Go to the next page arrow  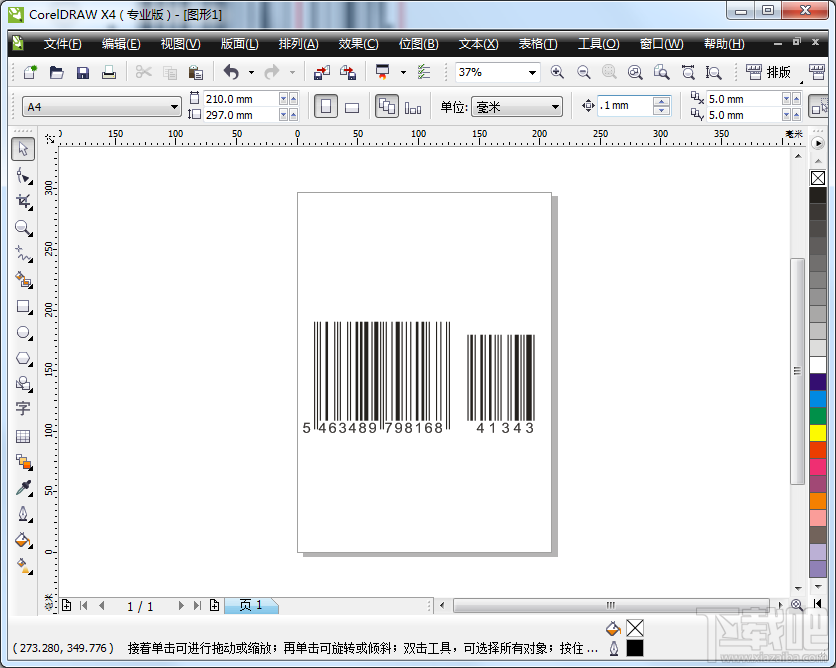click(181, 606)
